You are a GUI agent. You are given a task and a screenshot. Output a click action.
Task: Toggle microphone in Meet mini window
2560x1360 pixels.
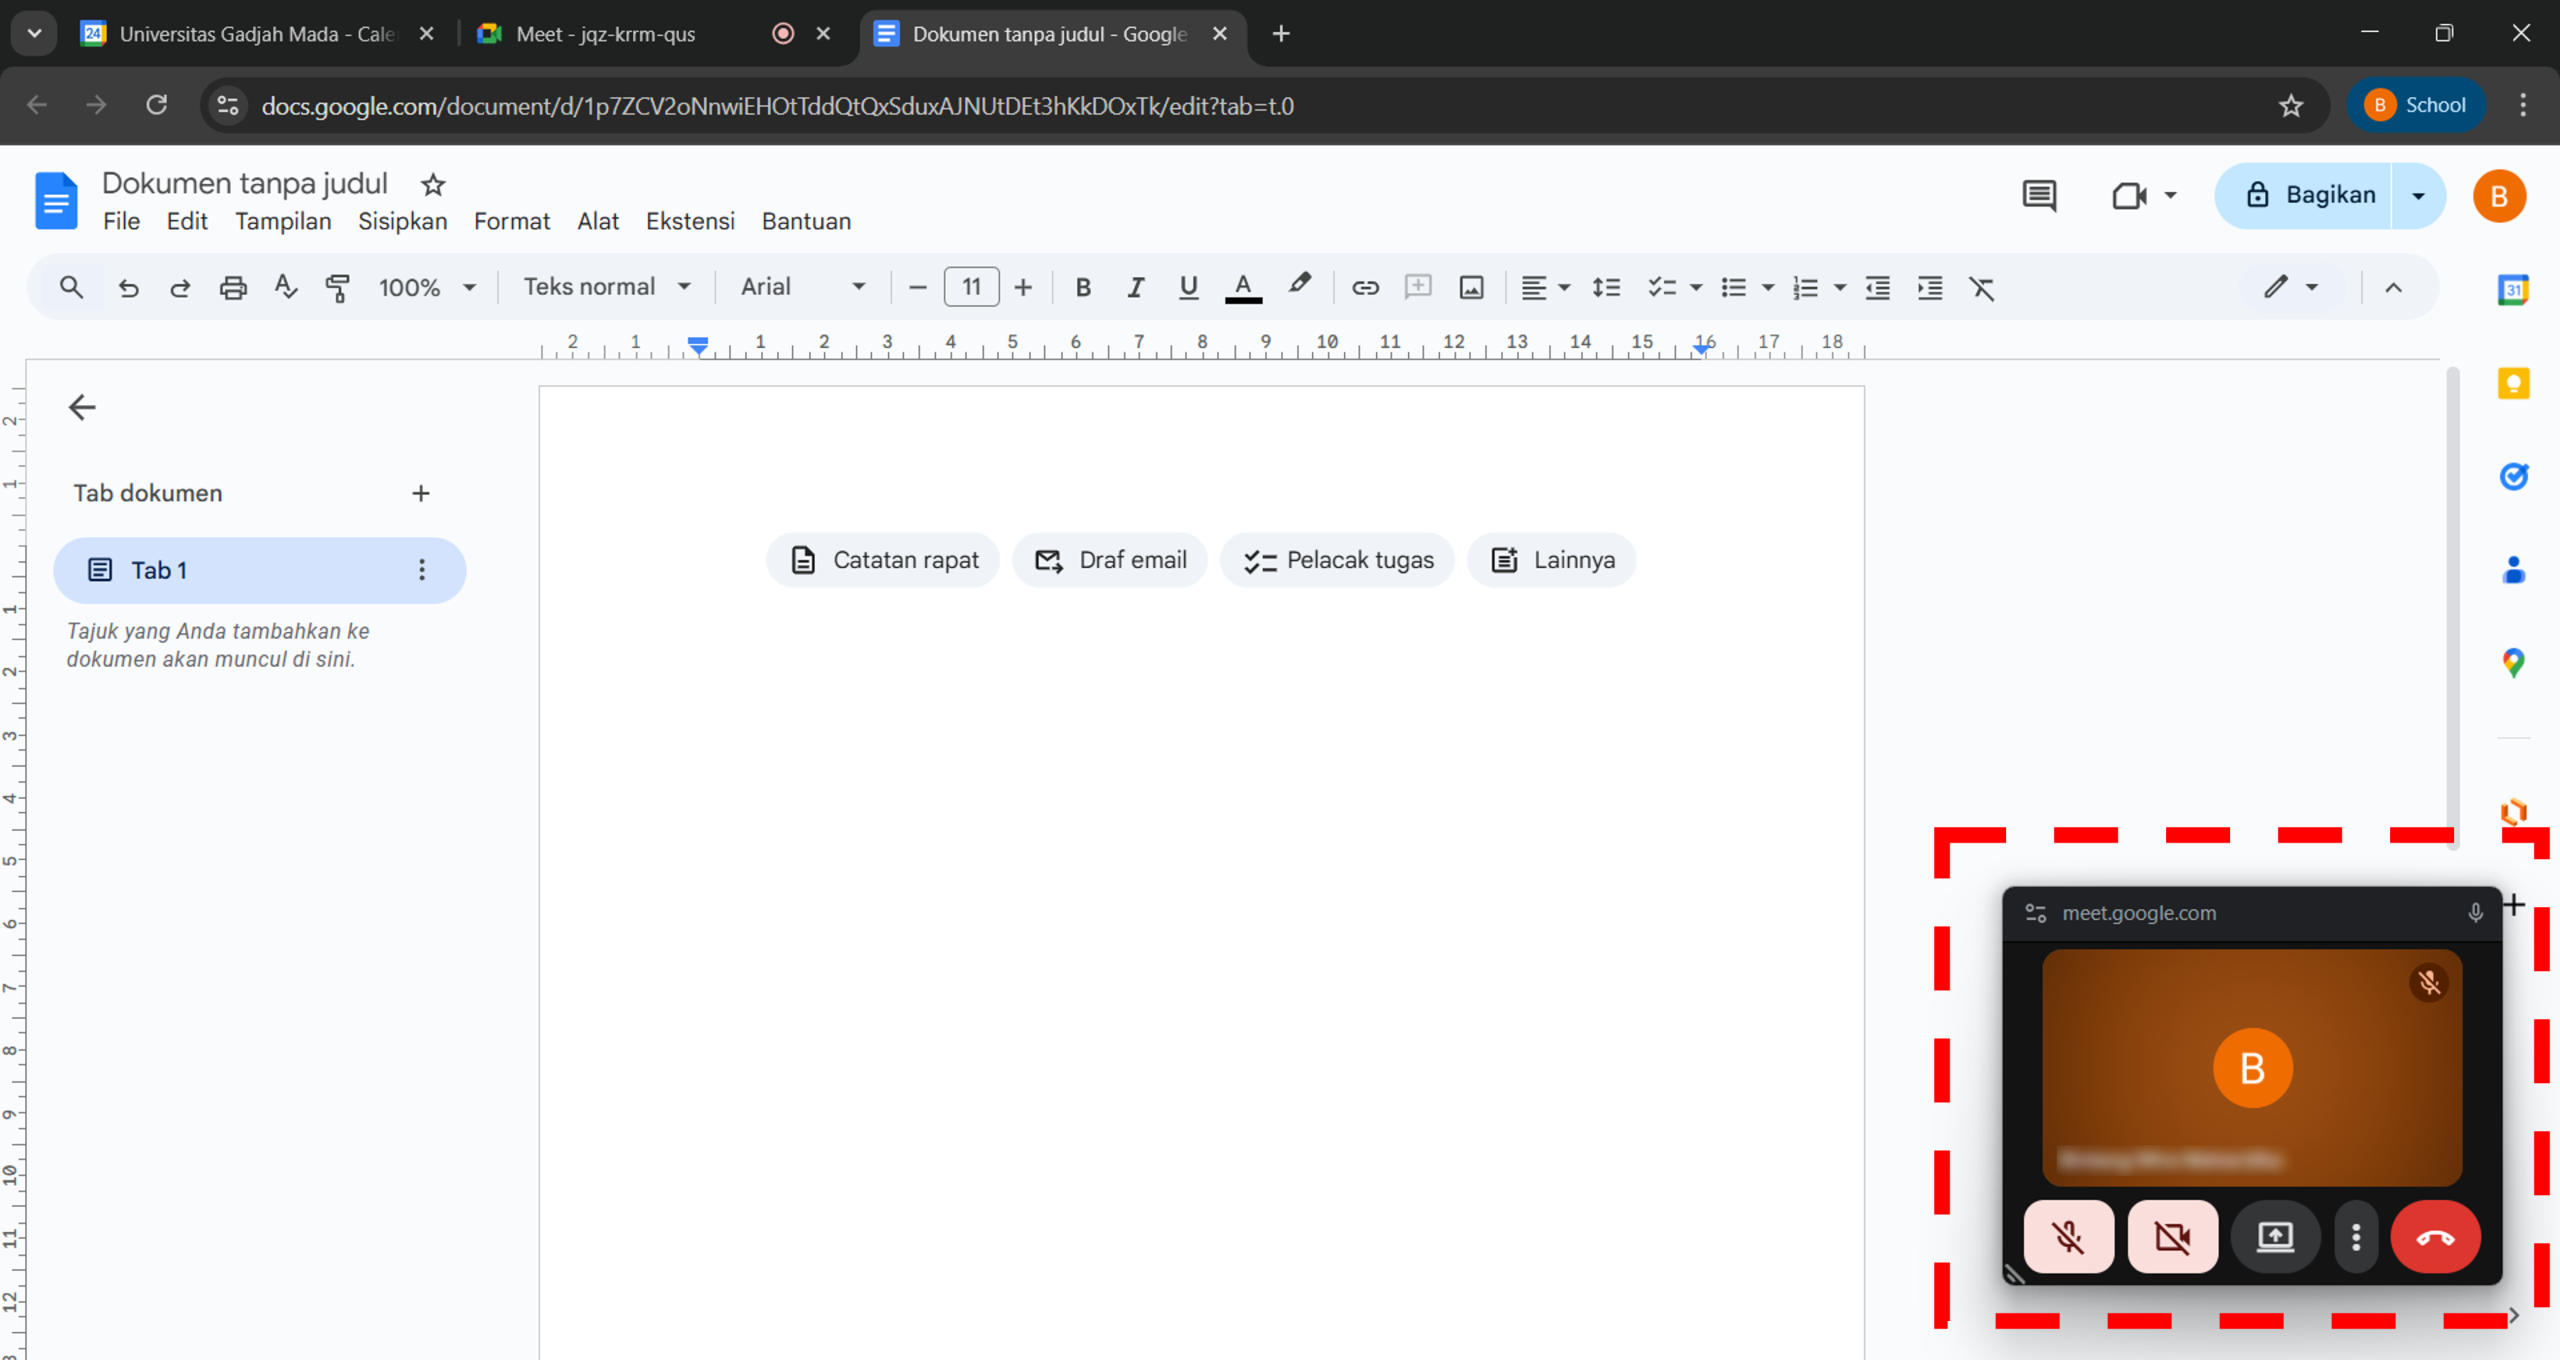point(2068,1237)
